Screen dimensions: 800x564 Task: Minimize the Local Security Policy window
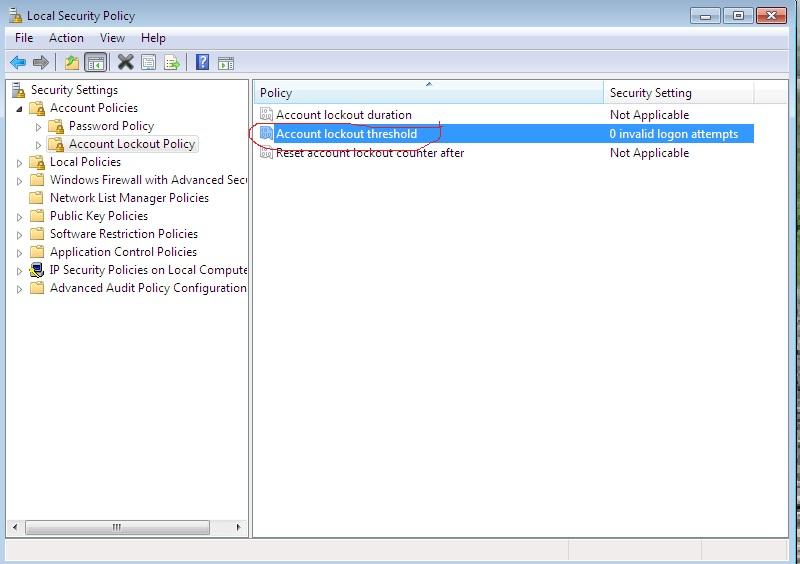click(705, 16)
